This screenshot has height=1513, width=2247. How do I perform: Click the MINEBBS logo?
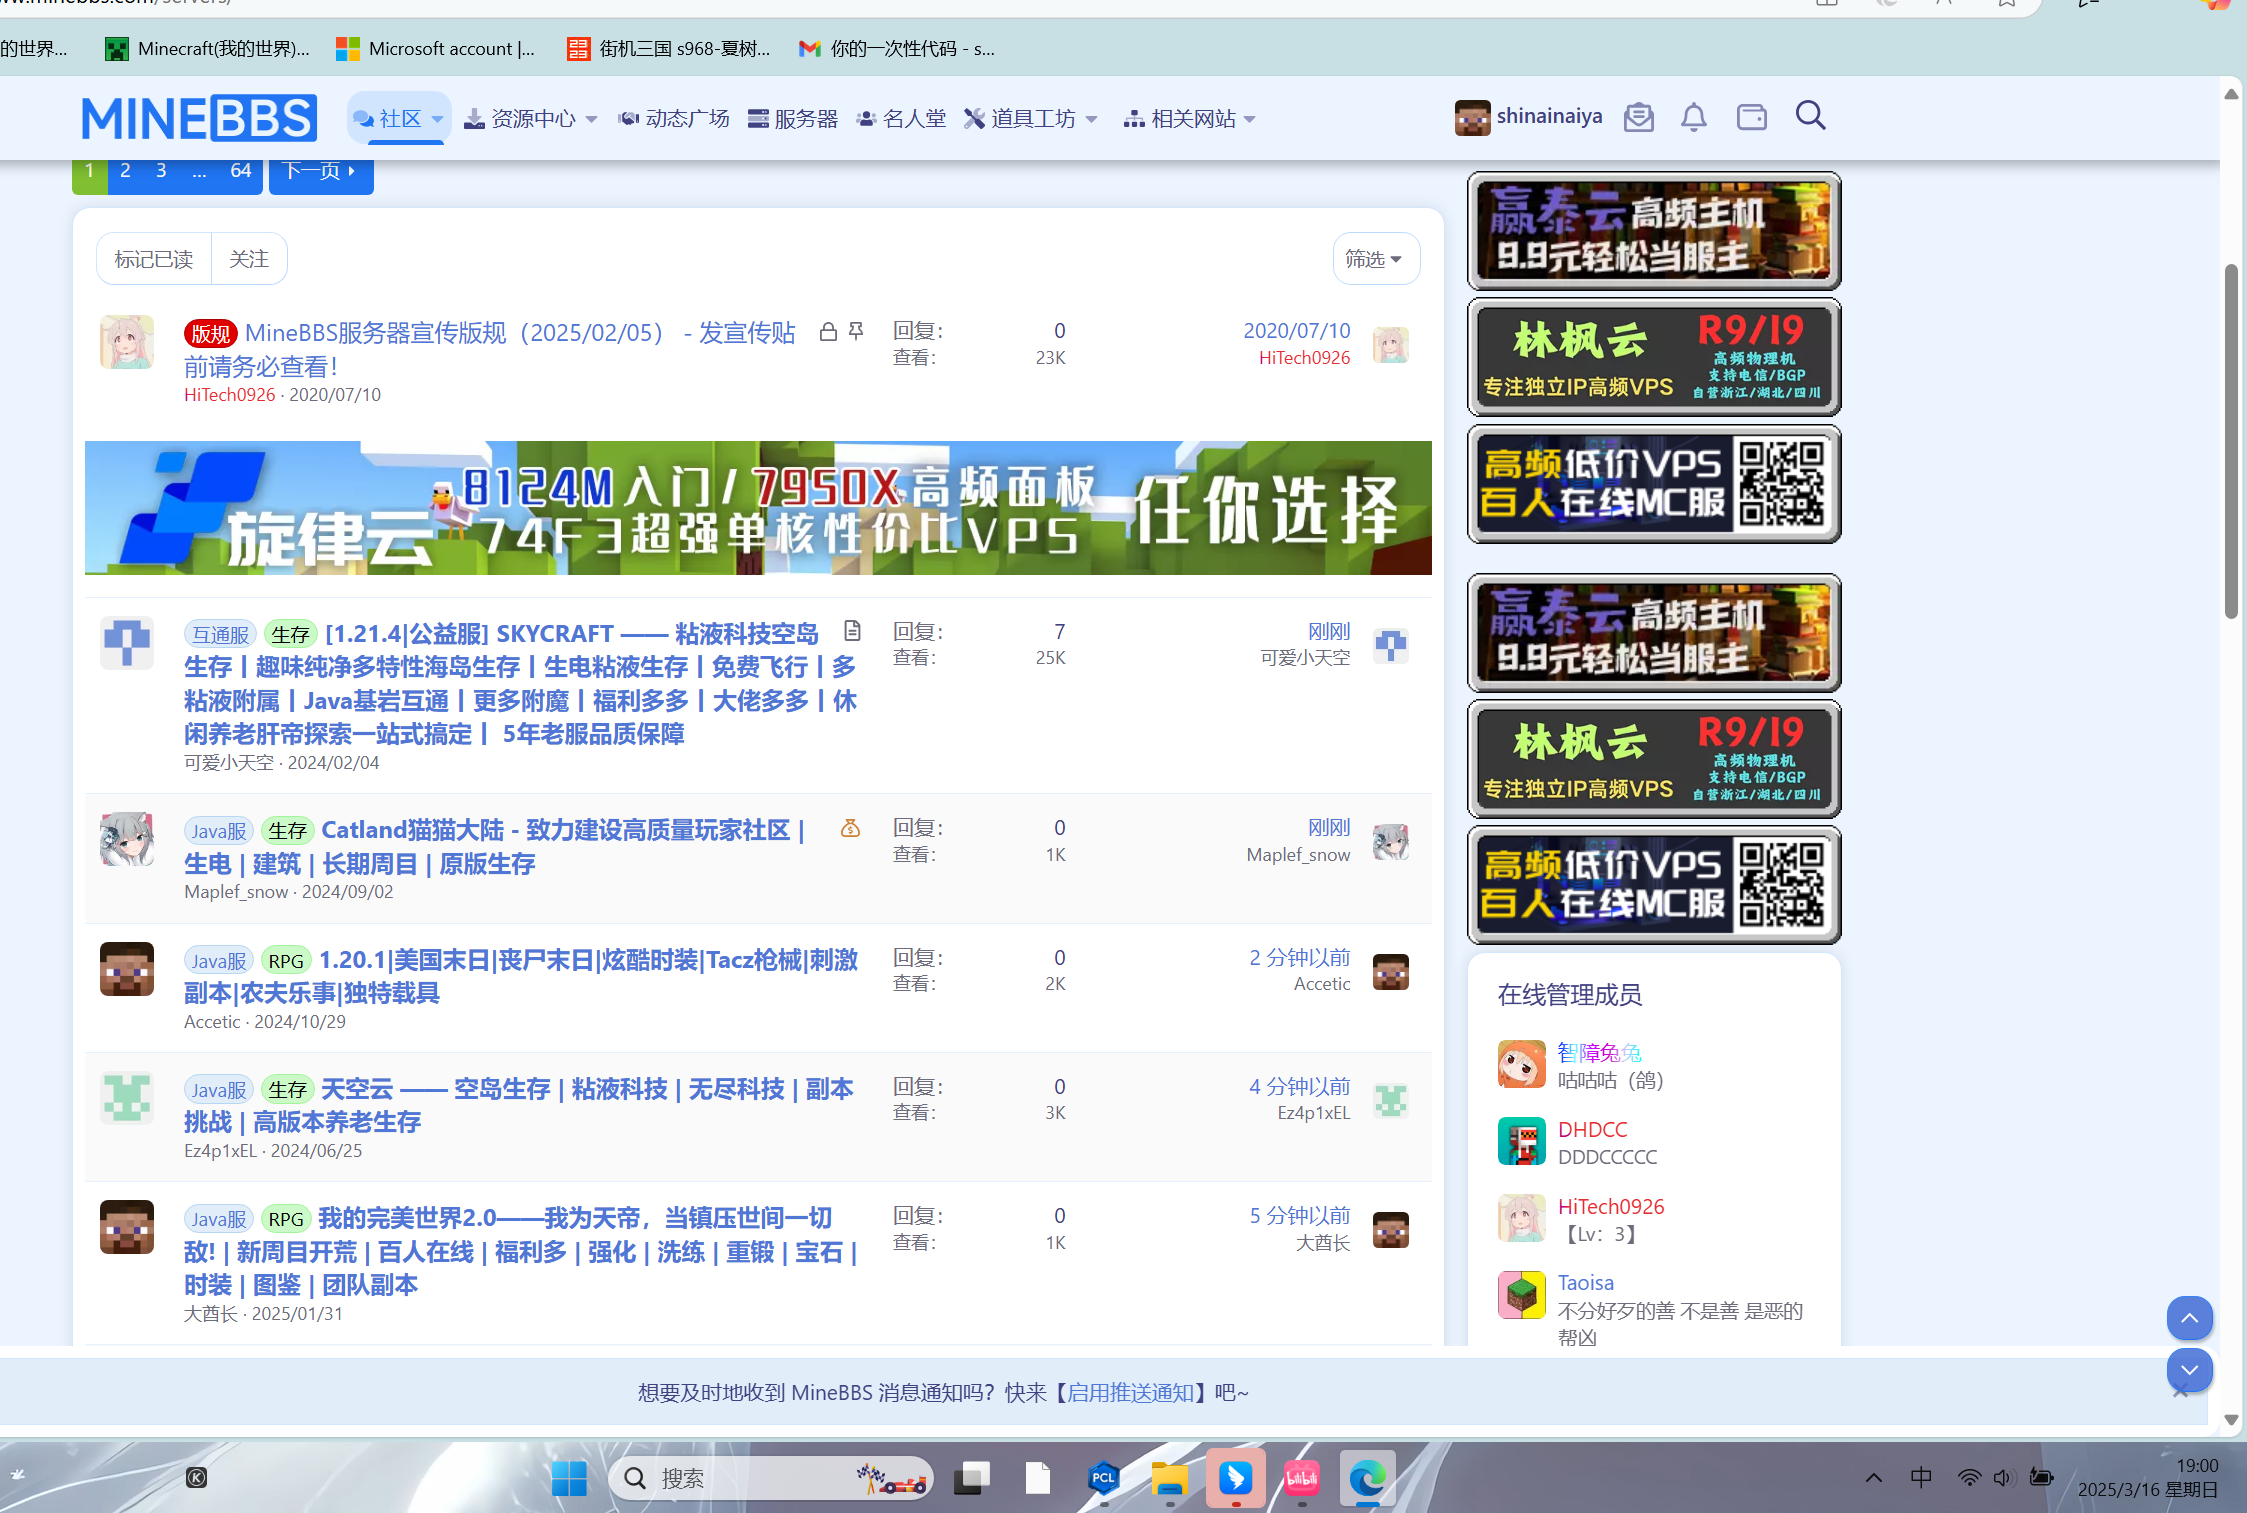click(x=199, y=118)
